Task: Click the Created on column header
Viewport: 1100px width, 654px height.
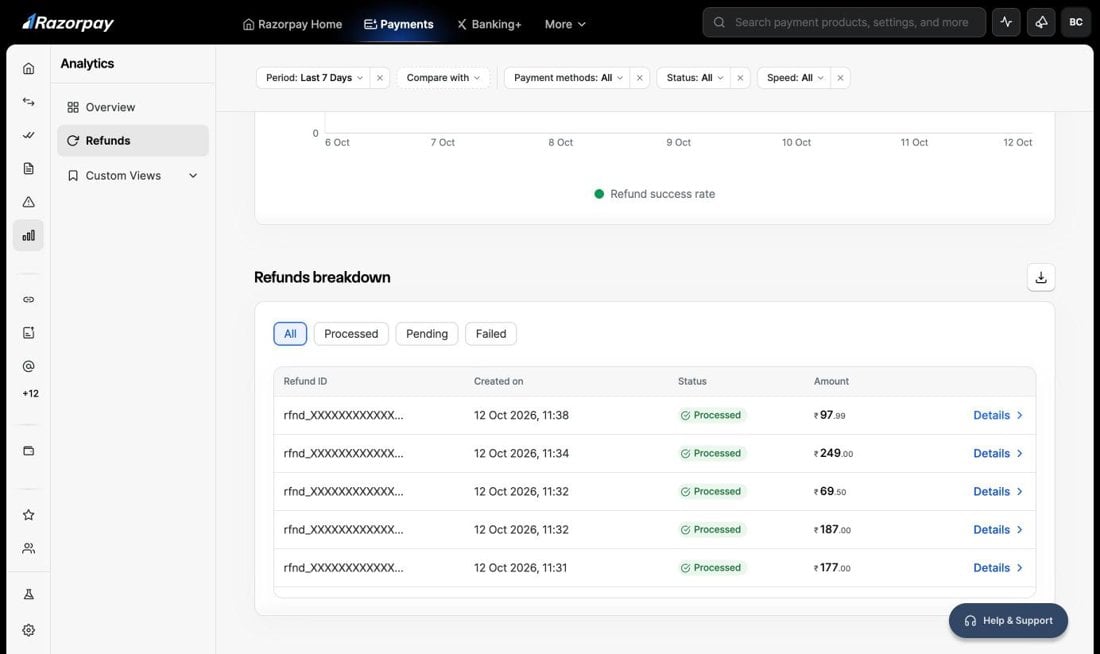Action: [x=498, y=381]
